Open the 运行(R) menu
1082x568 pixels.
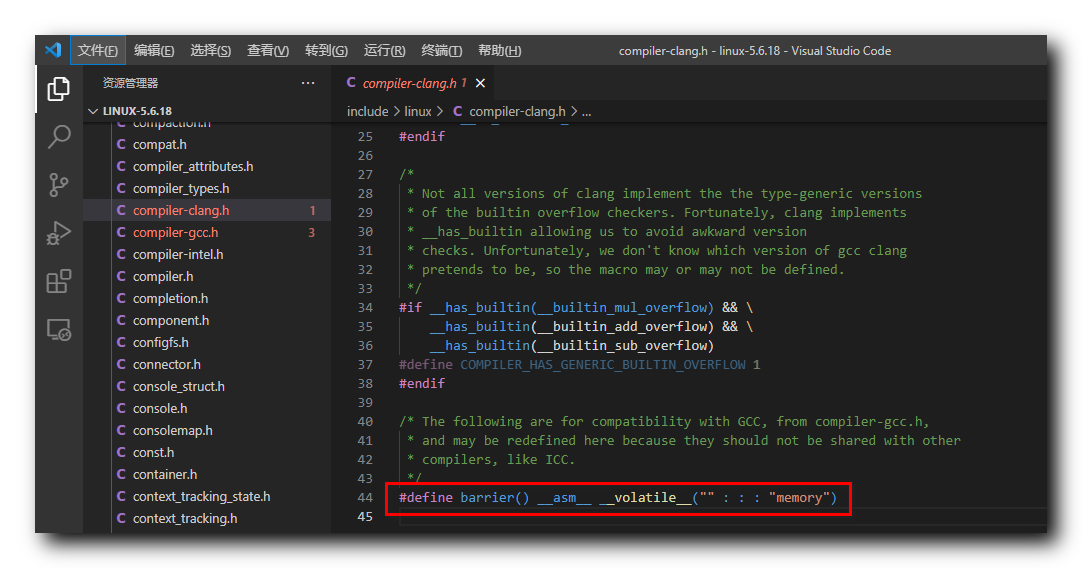point(384,50)
